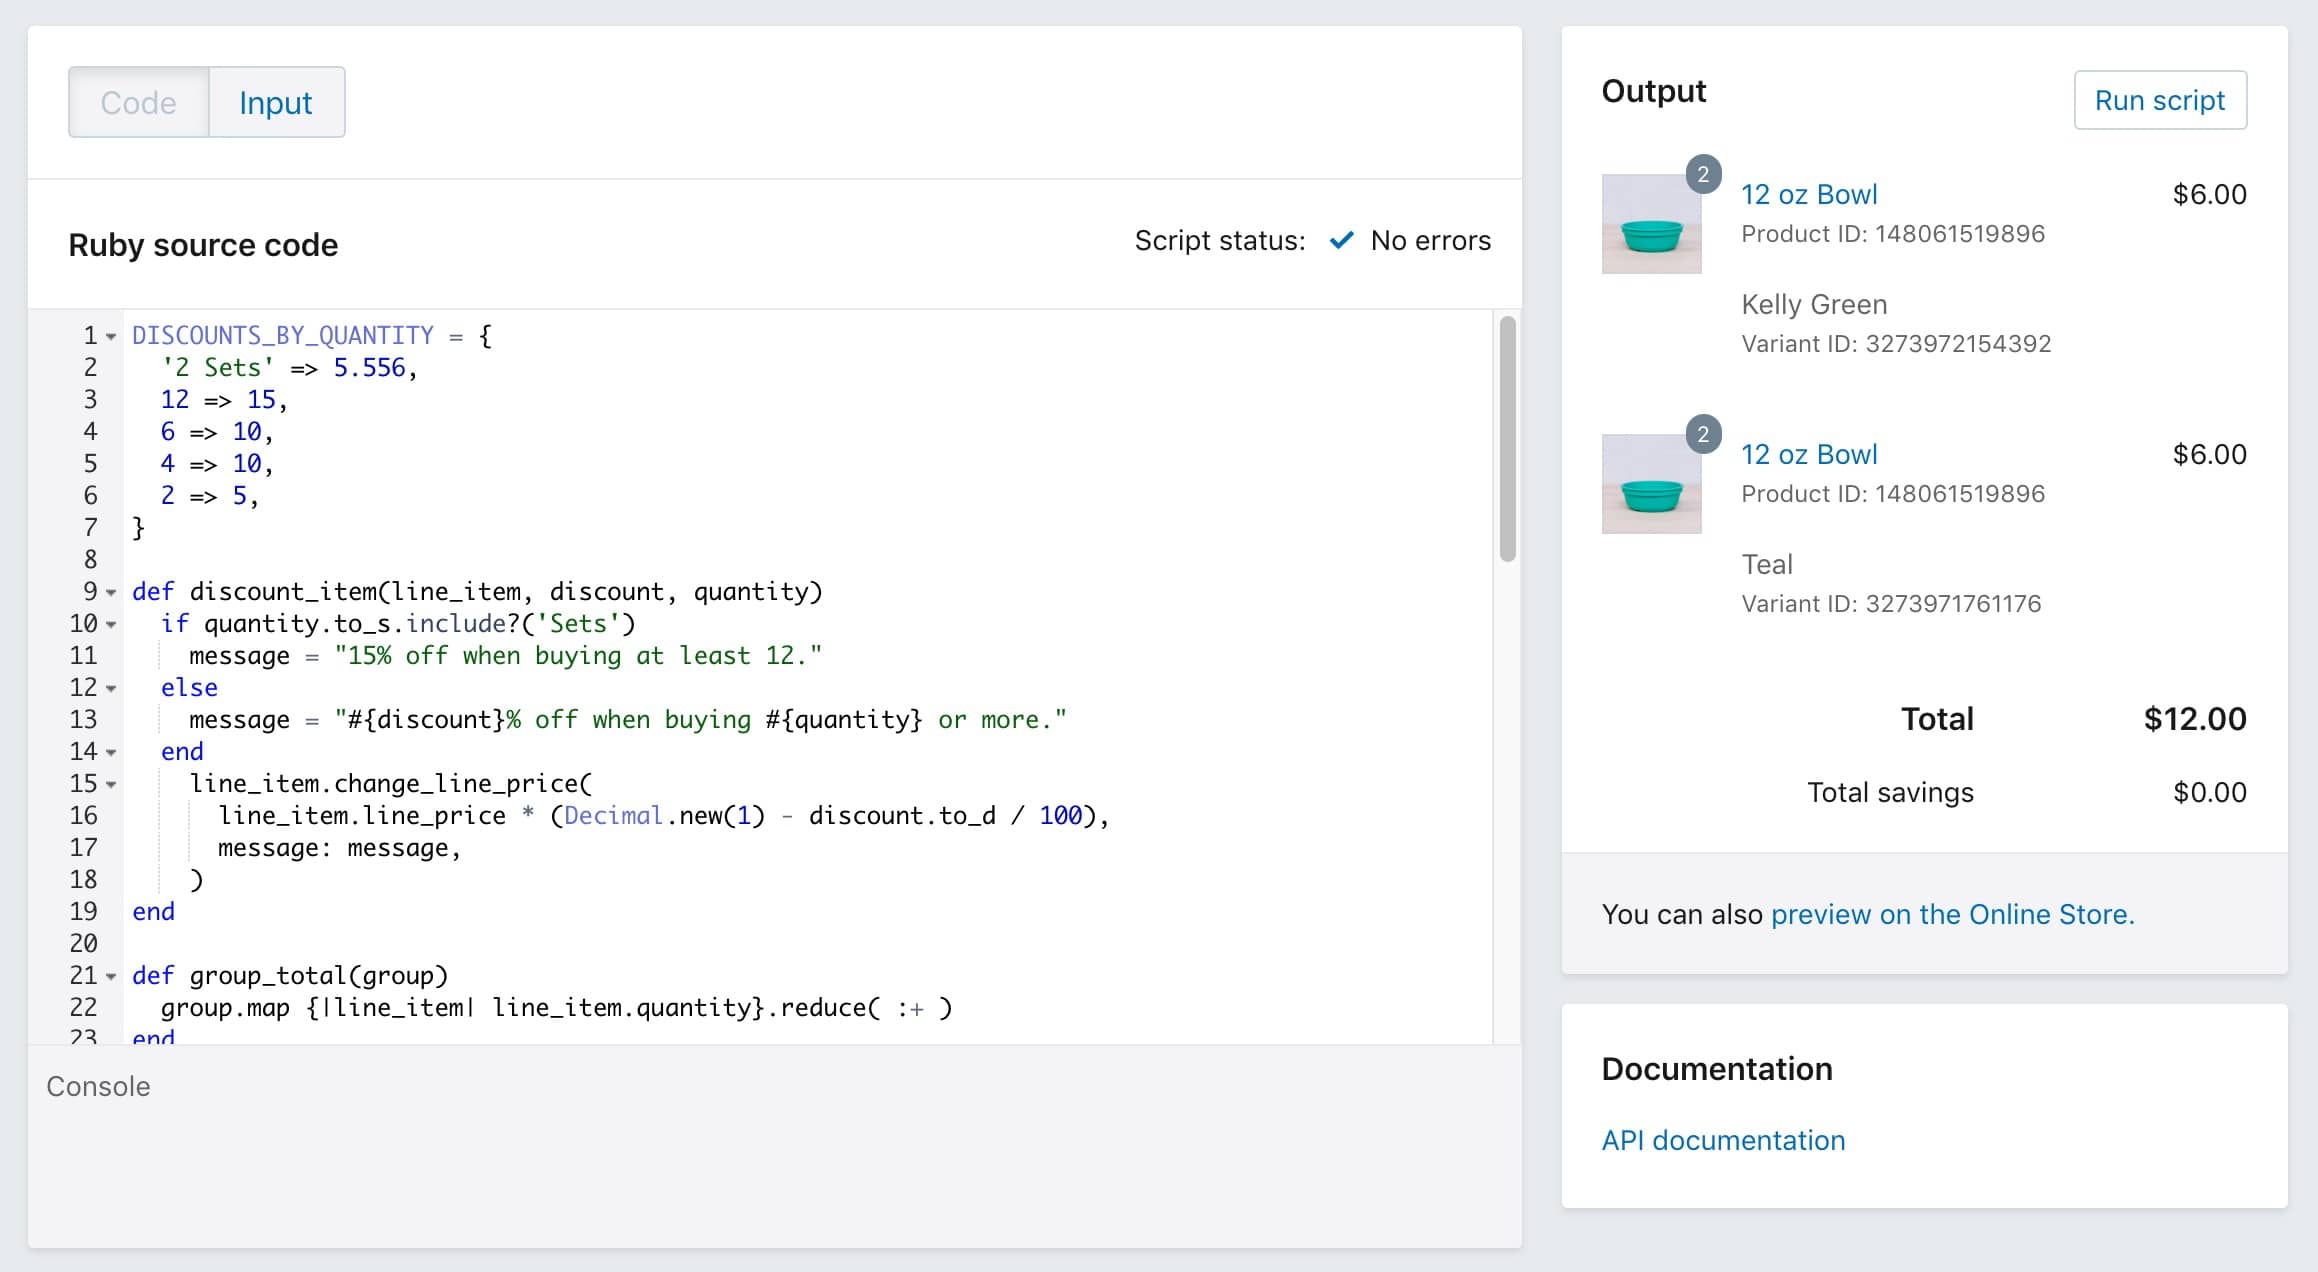Click quantity badge on Kelly Green bowl
This screenshot has height=1272, width=2318.
click(x=1703, y=174)
